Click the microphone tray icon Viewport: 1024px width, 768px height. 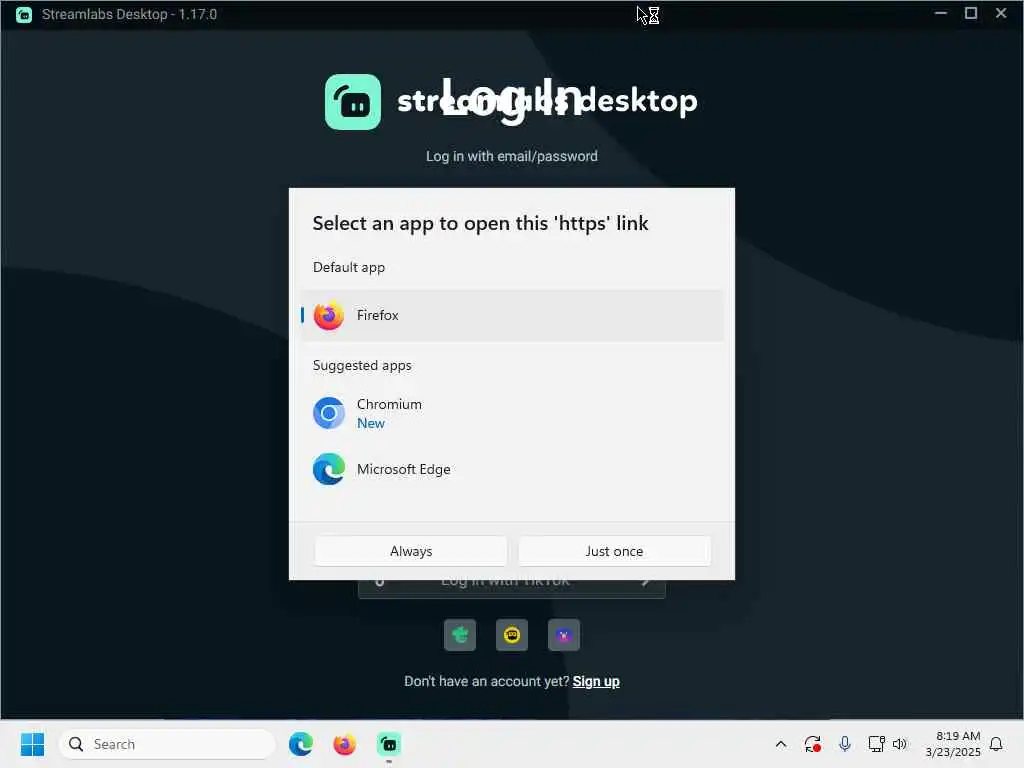844,744
